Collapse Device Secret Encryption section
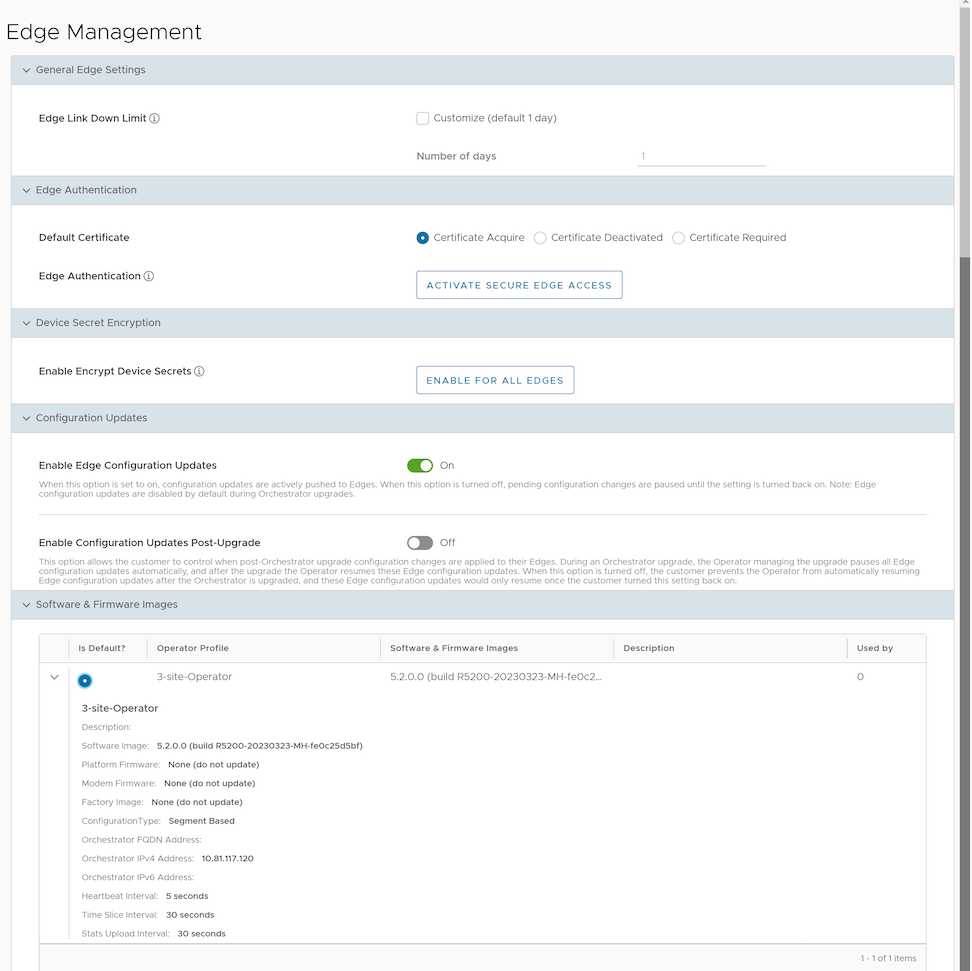972x971 pixels. point(26,323)
